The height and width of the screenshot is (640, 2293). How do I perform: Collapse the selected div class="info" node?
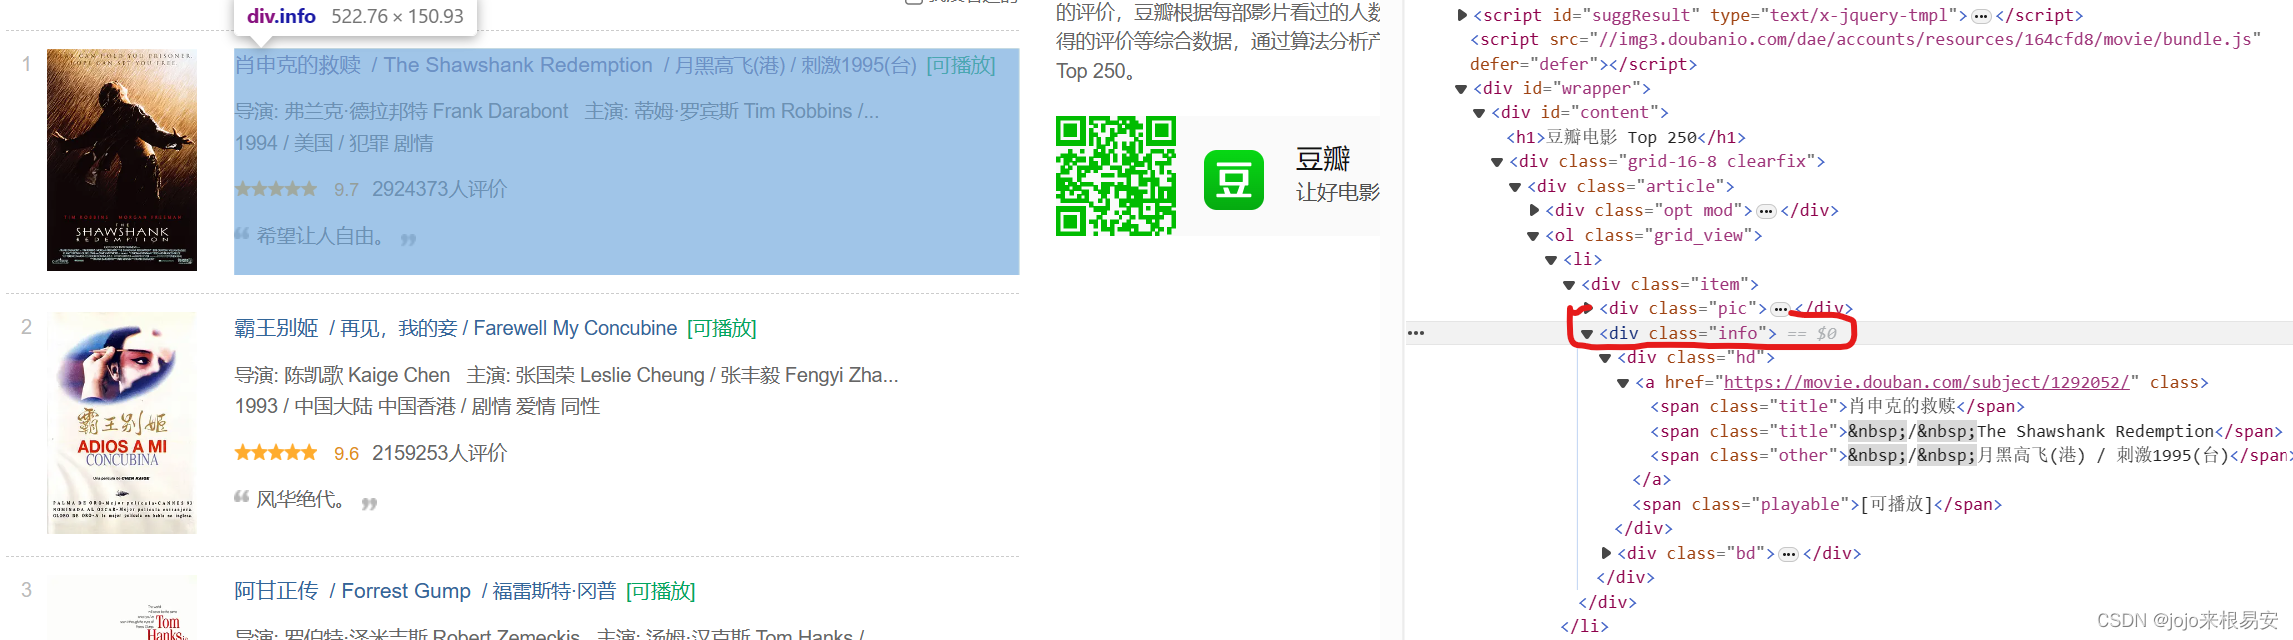click(x=1587, y=334)
